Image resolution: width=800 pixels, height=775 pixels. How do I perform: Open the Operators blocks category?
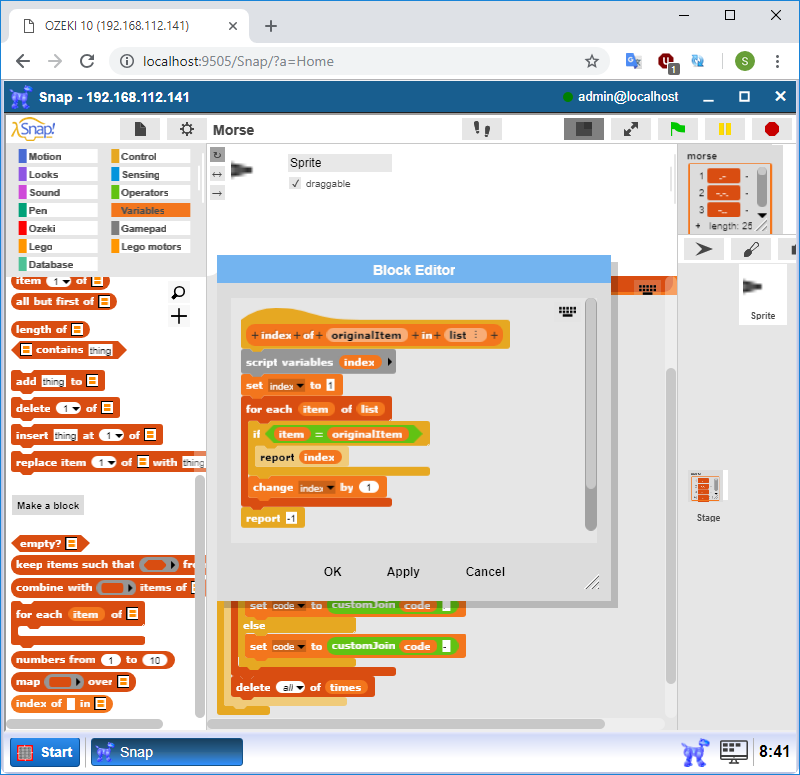(151, 192)
